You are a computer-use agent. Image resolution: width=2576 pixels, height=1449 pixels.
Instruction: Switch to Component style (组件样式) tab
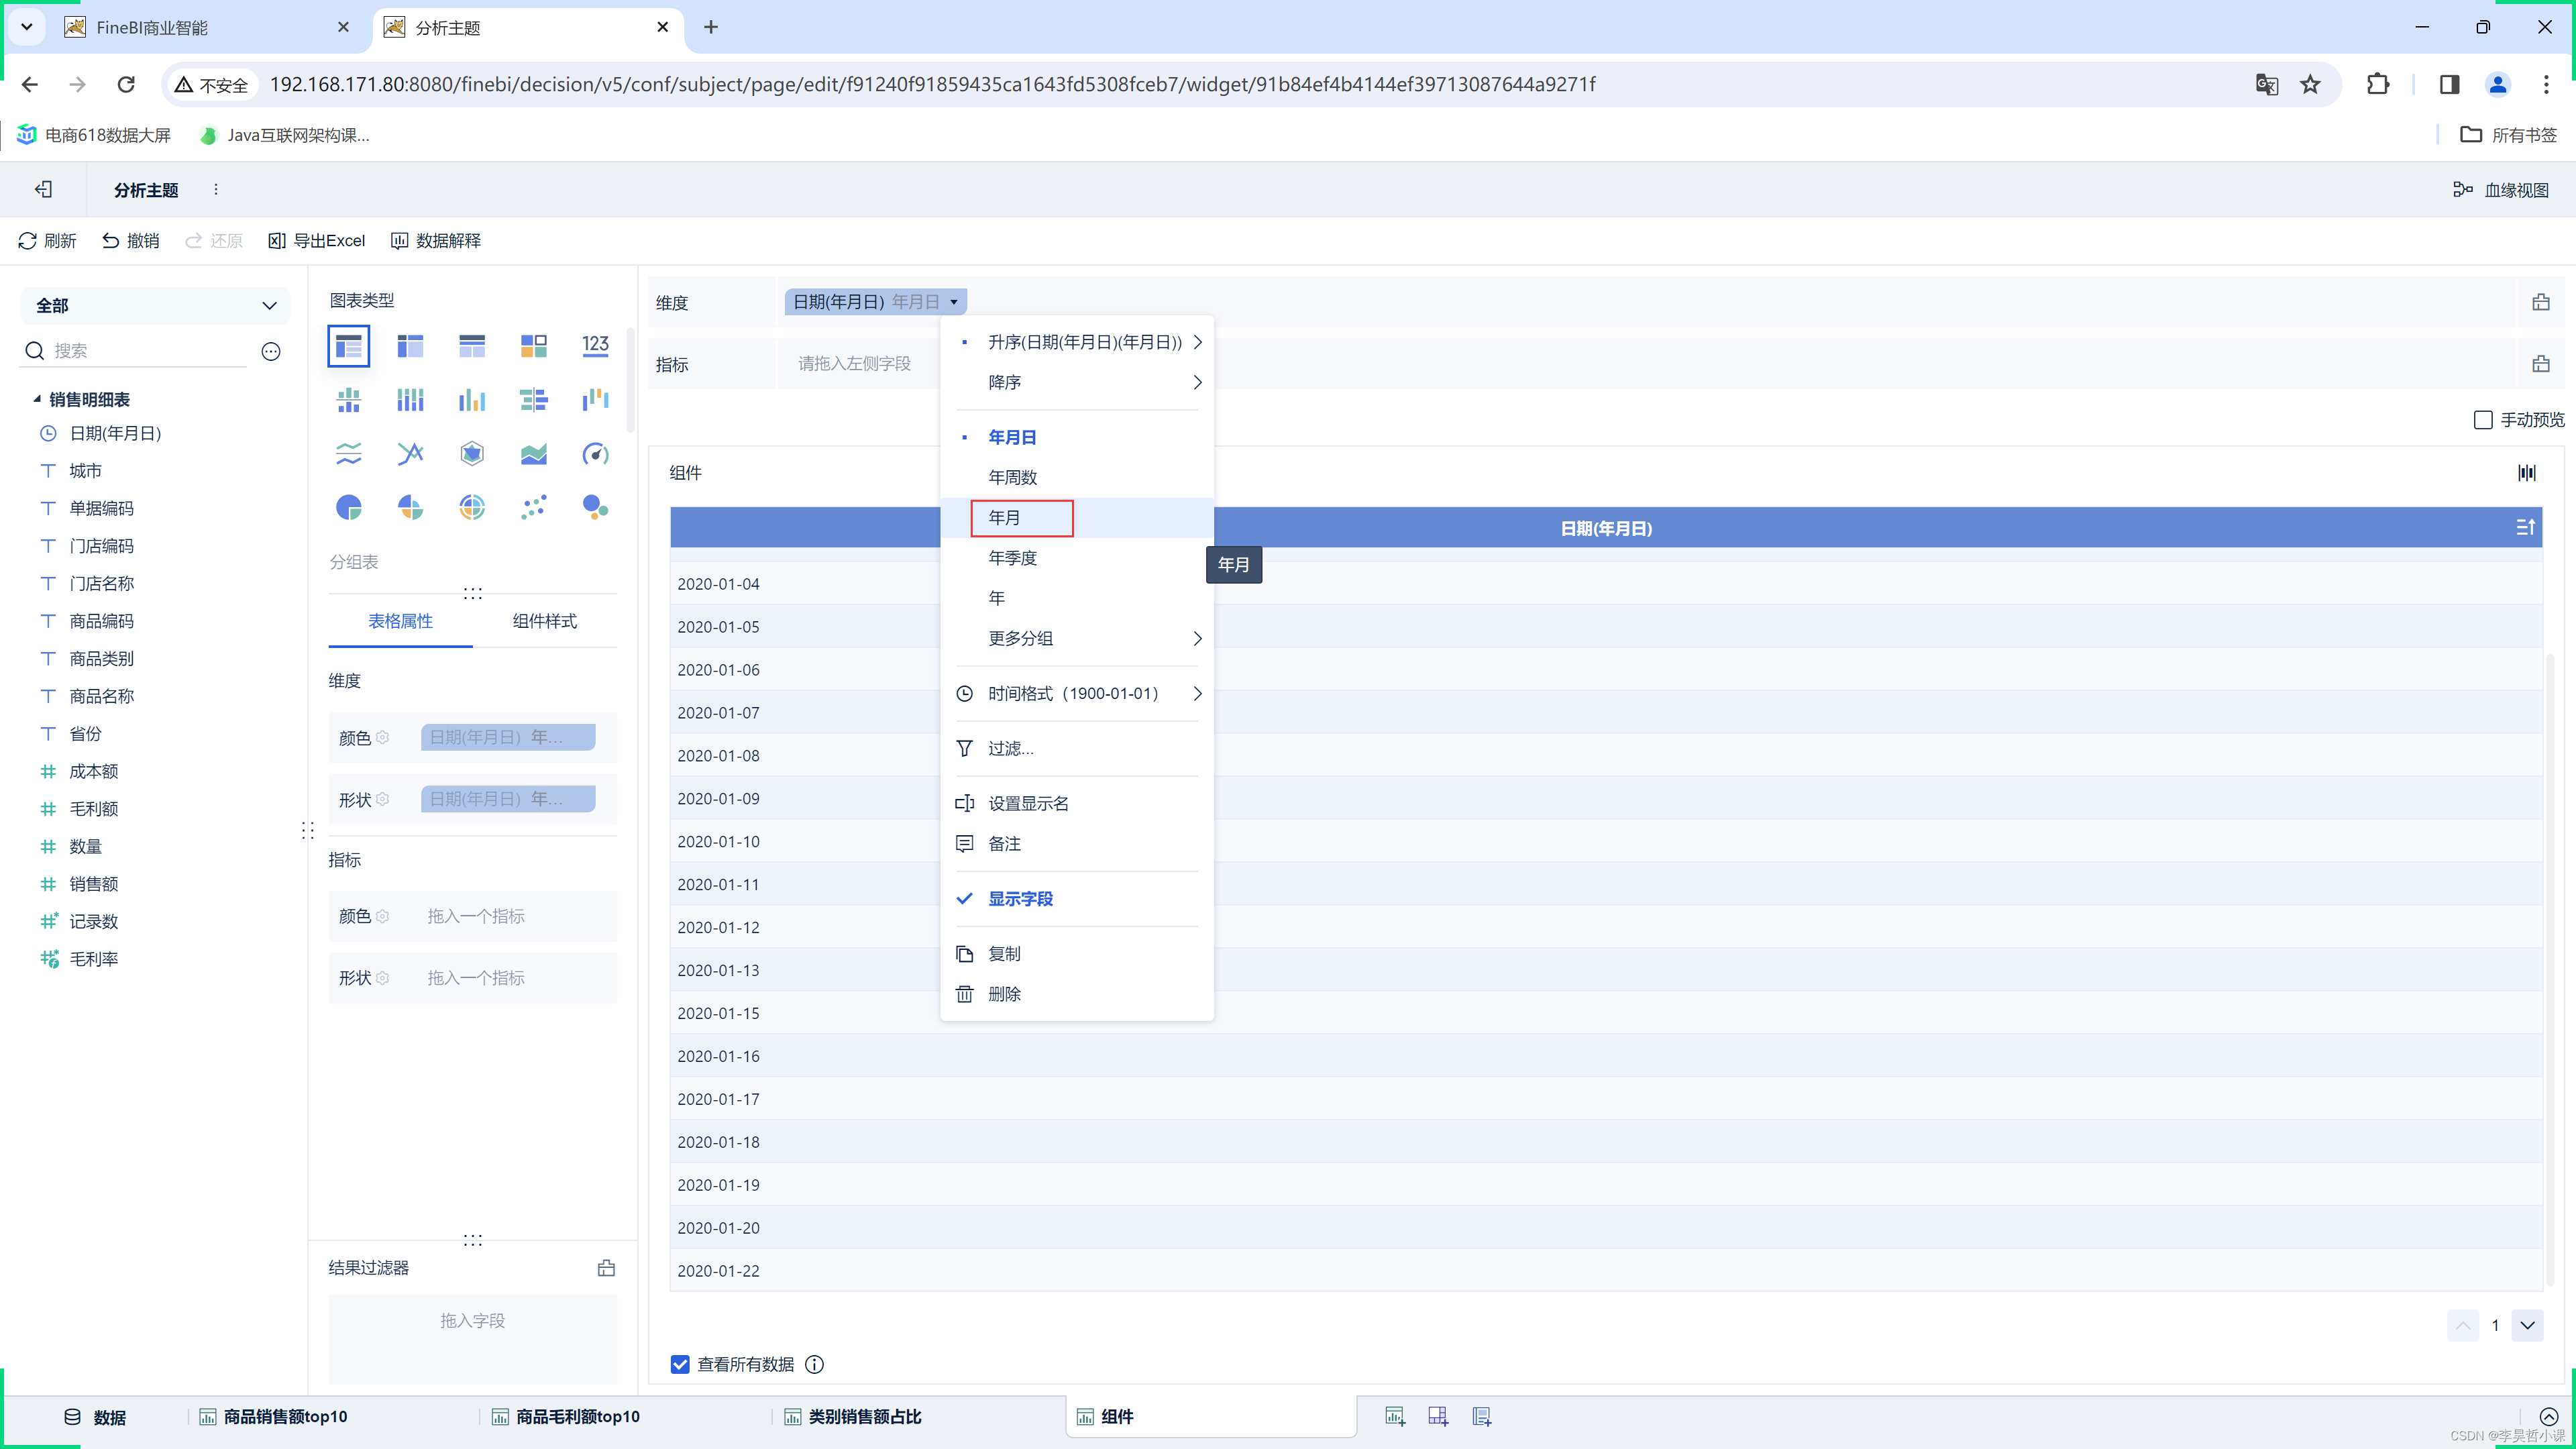coord(544,621)
